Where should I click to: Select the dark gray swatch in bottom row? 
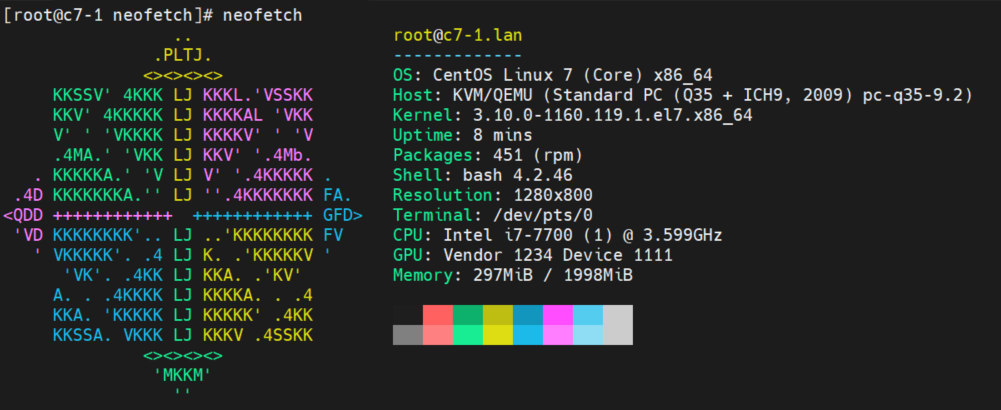[x=408, y=334]
